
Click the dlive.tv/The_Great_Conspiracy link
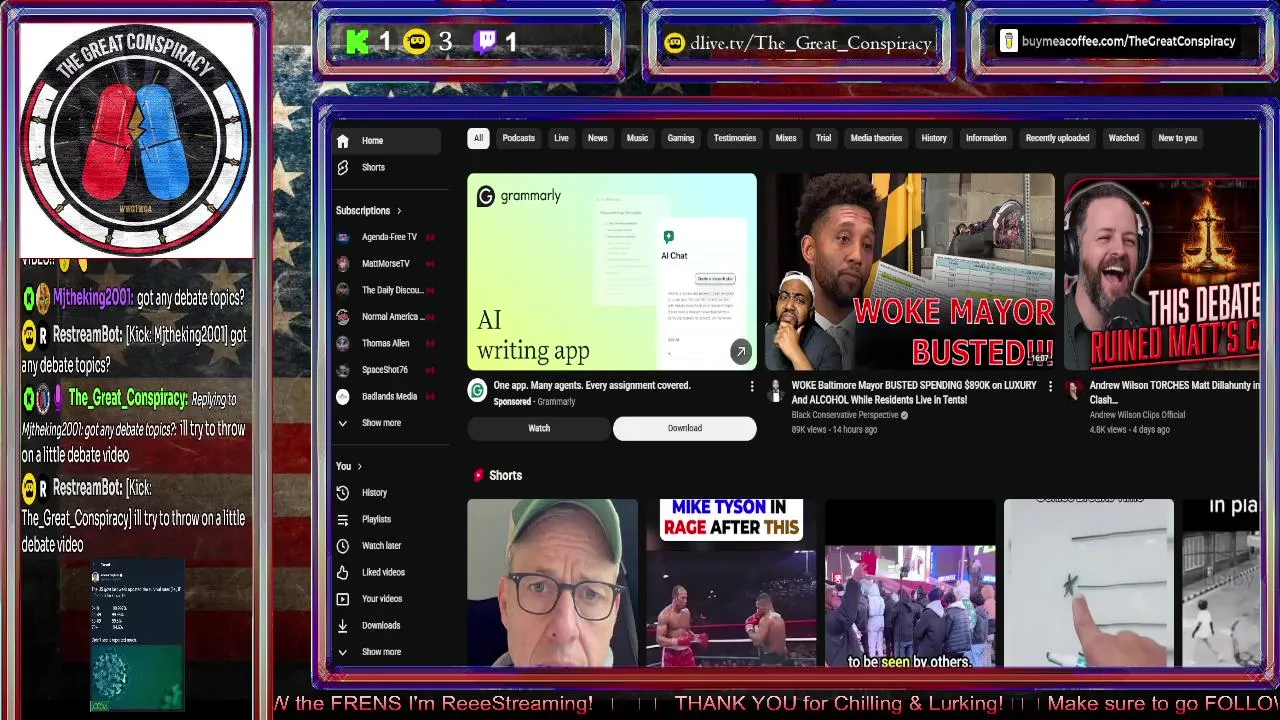click(810, 43)
